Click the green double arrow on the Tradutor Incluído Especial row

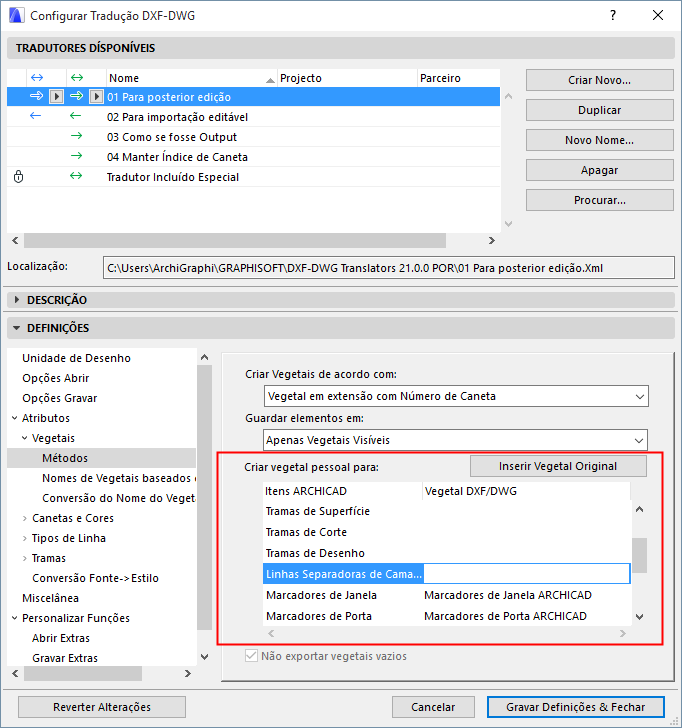[76, 176]
